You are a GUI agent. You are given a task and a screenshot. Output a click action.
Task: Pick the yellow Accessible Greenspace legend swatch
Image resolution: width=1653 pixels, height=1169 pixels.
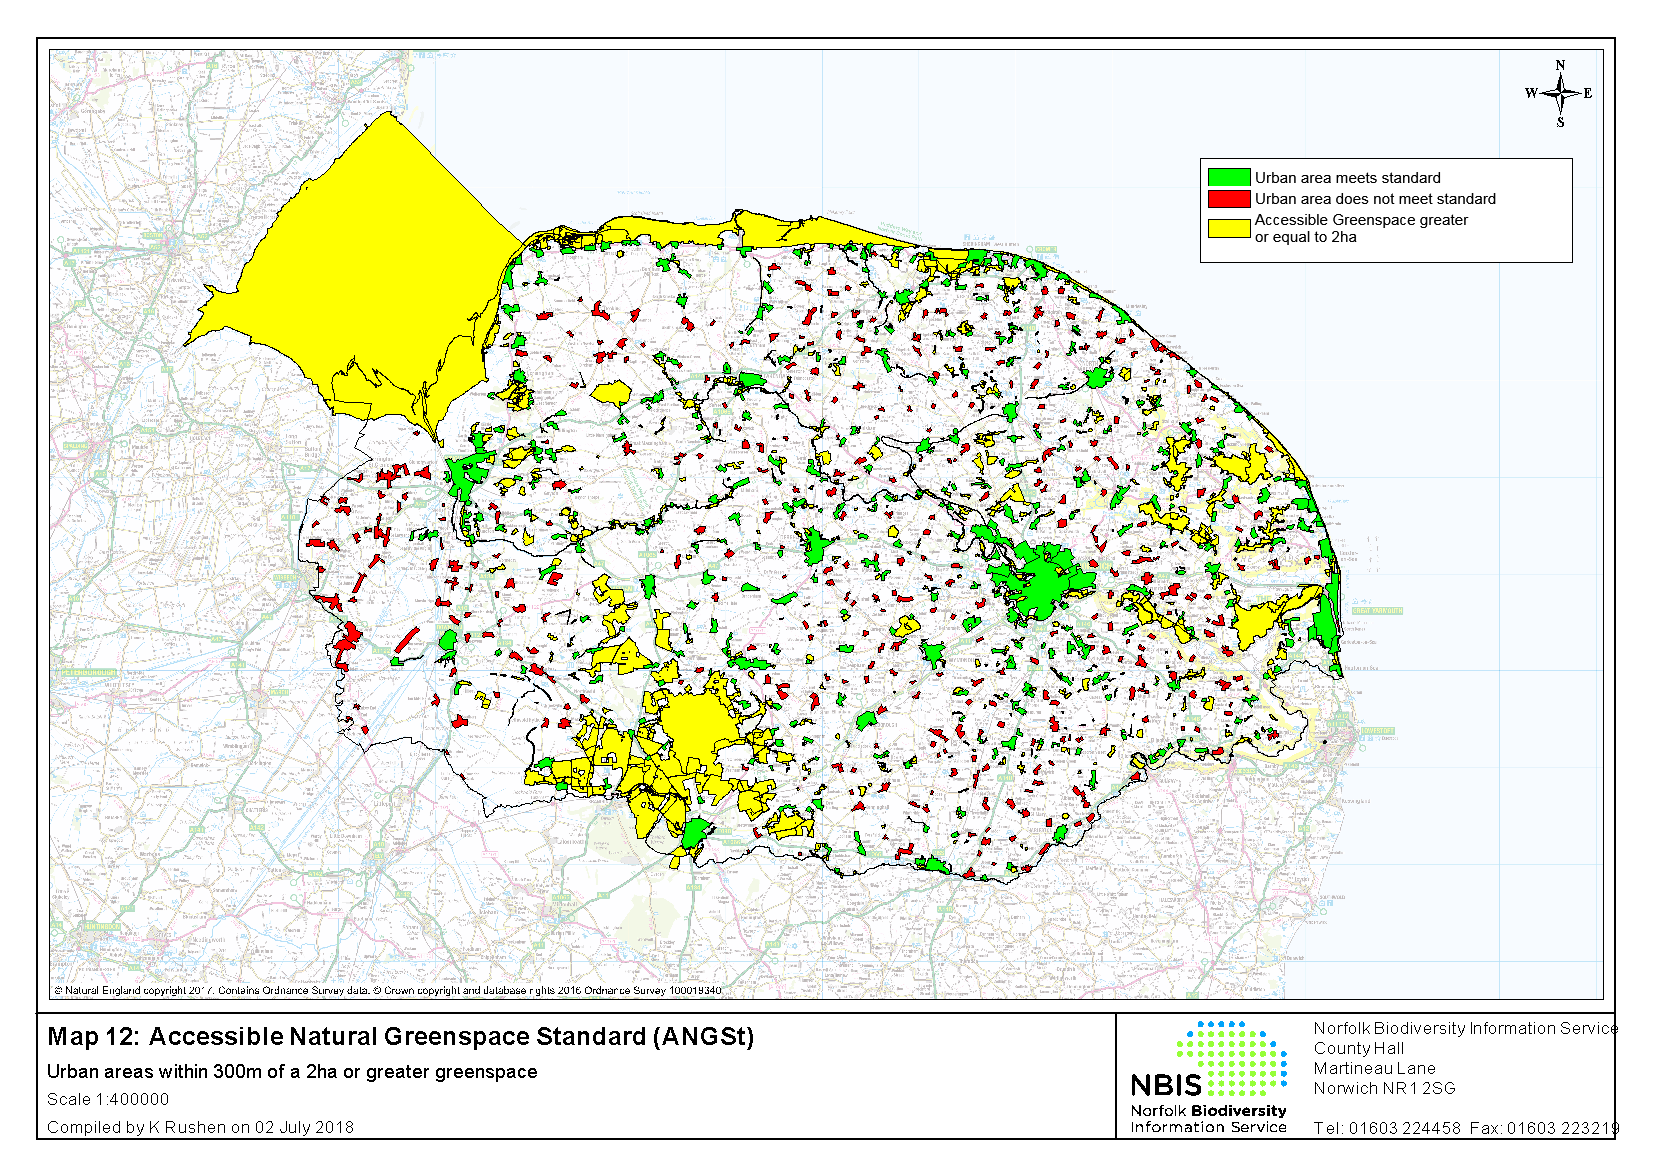(1228, 228)
